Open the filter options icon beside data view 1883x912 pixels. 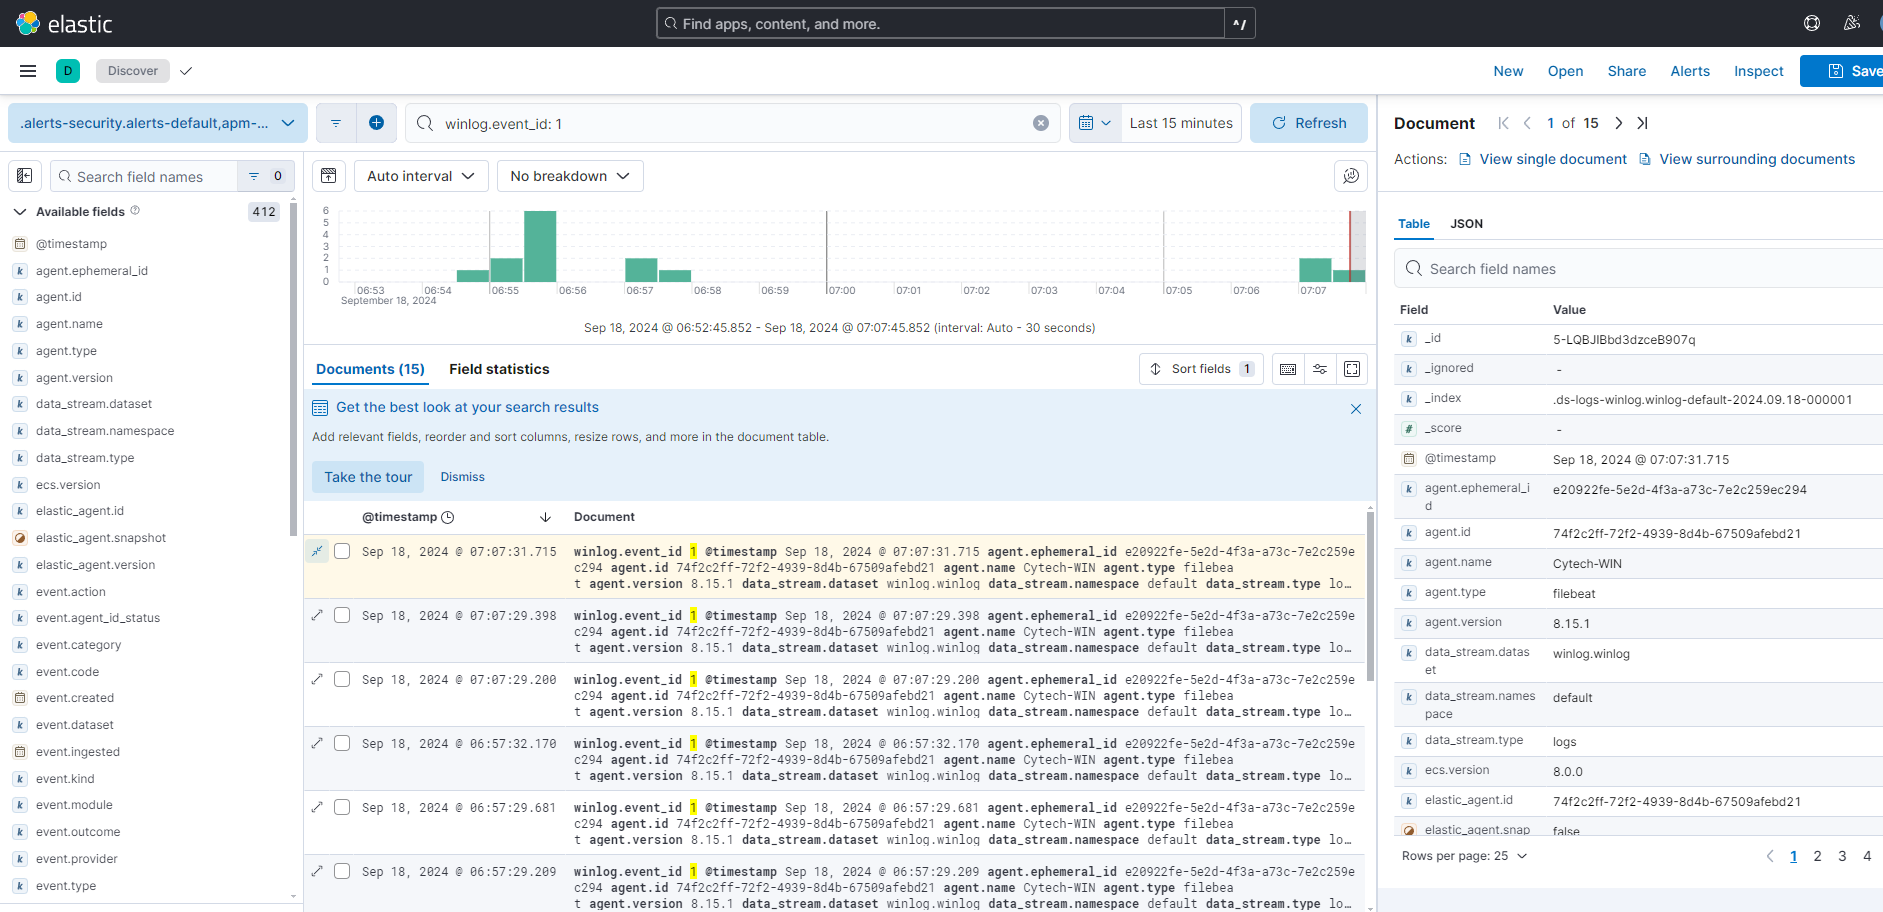pos(336,123)
